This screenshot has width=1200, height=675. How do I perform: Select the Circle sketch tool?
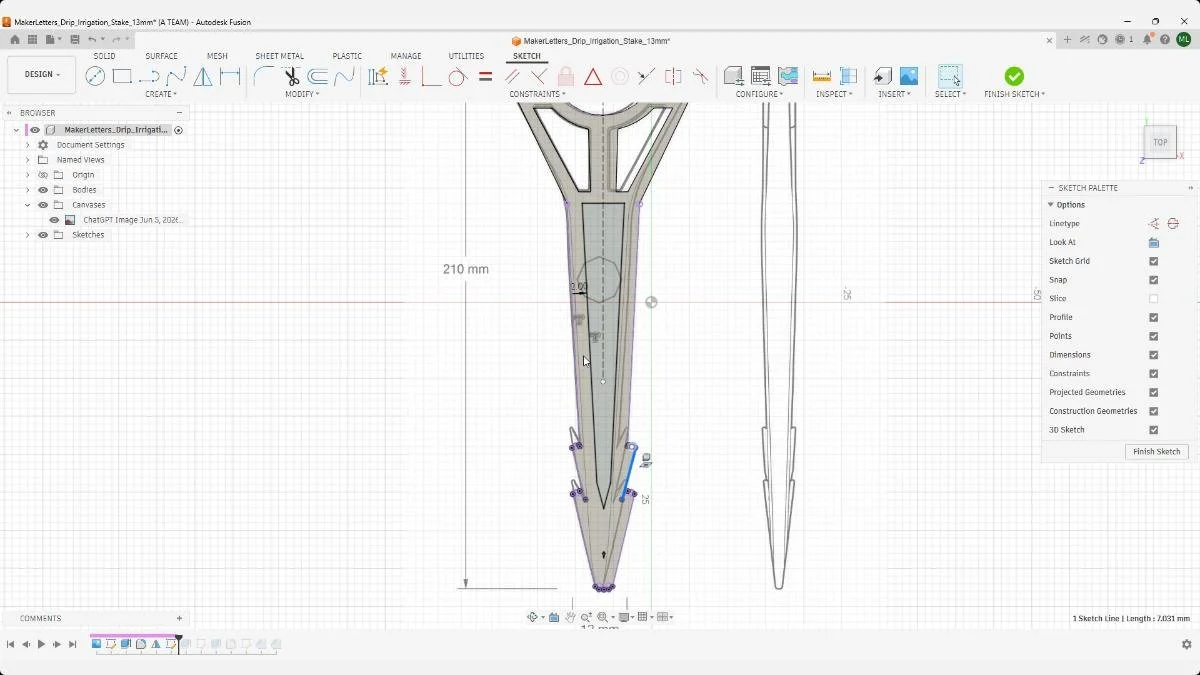tap(95, 76)
